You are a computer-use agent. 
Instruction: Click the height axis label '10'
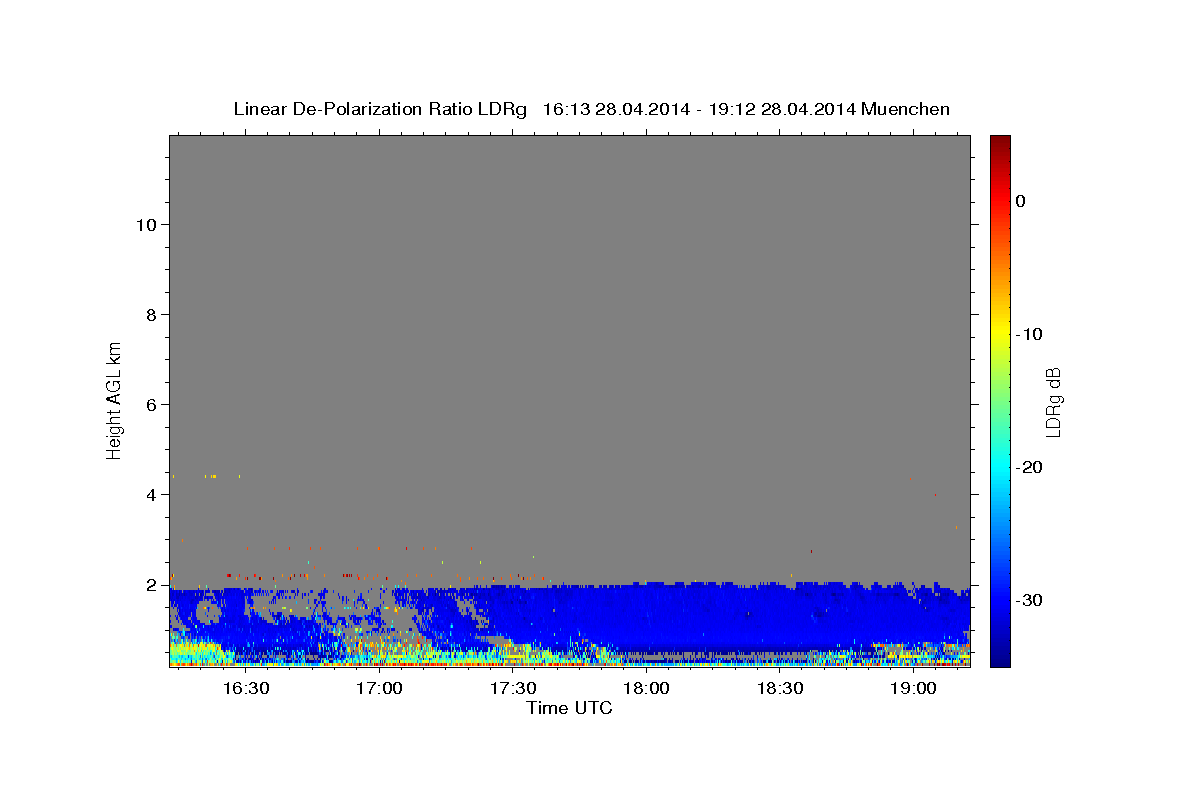click(x=148, y=225)
